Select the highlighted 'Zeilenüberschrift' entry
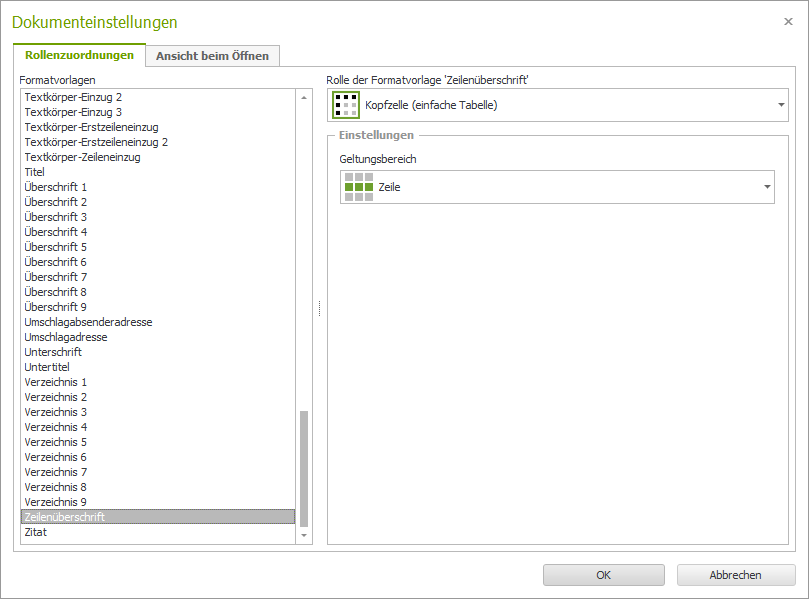 (x=65, y=517)
